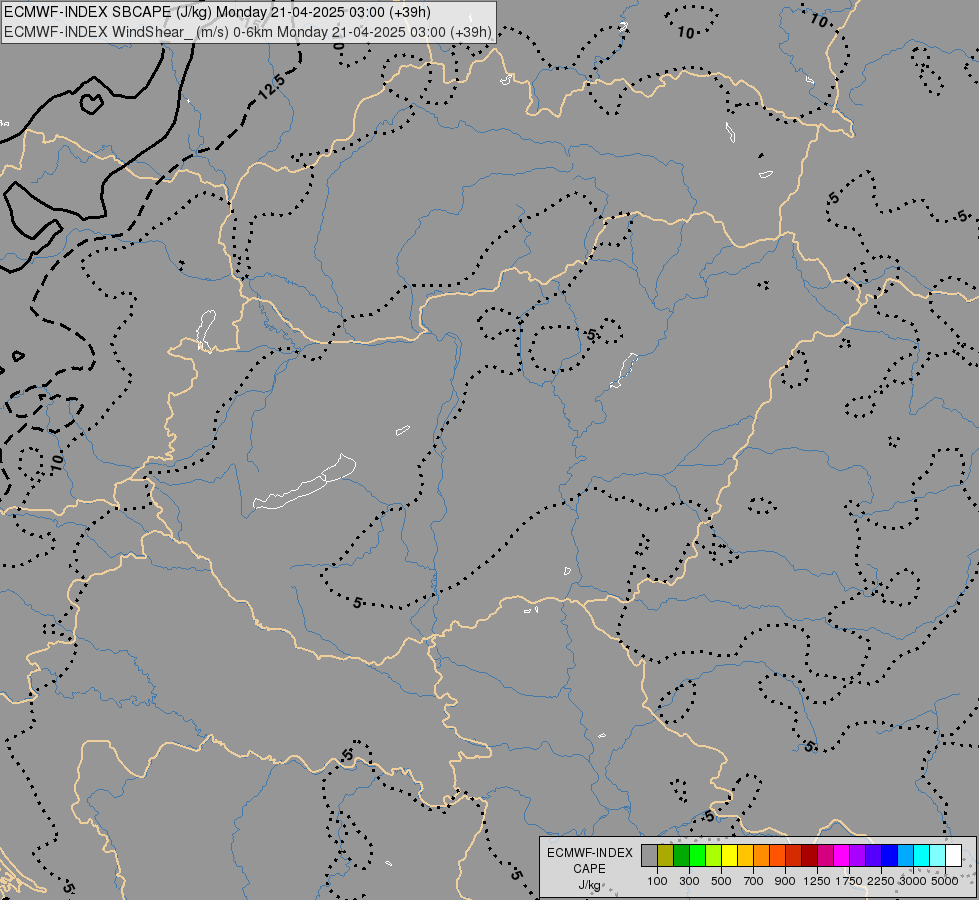Click the '12.5' dashed wind shear contour label

pos(272,87)
